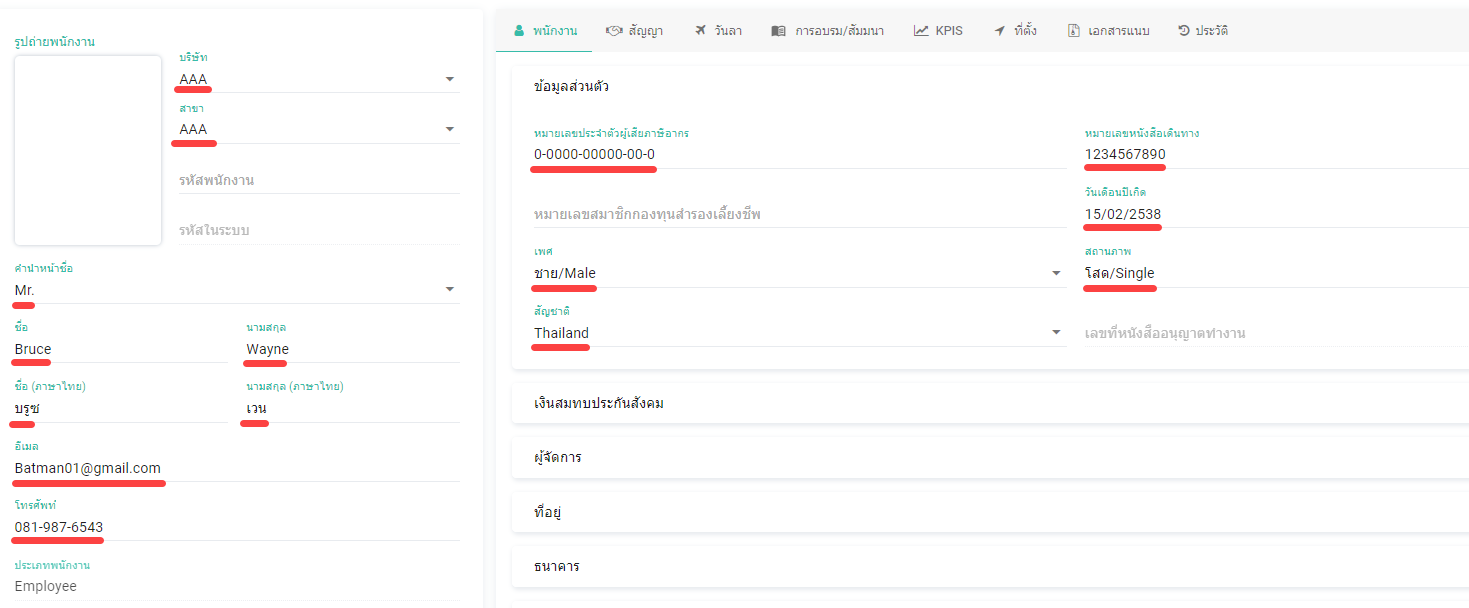This screenshot has width=1469, height=608.
Task: Click the book icon beside การอบรม/สัมมนา
Action: tap(778, 31)
